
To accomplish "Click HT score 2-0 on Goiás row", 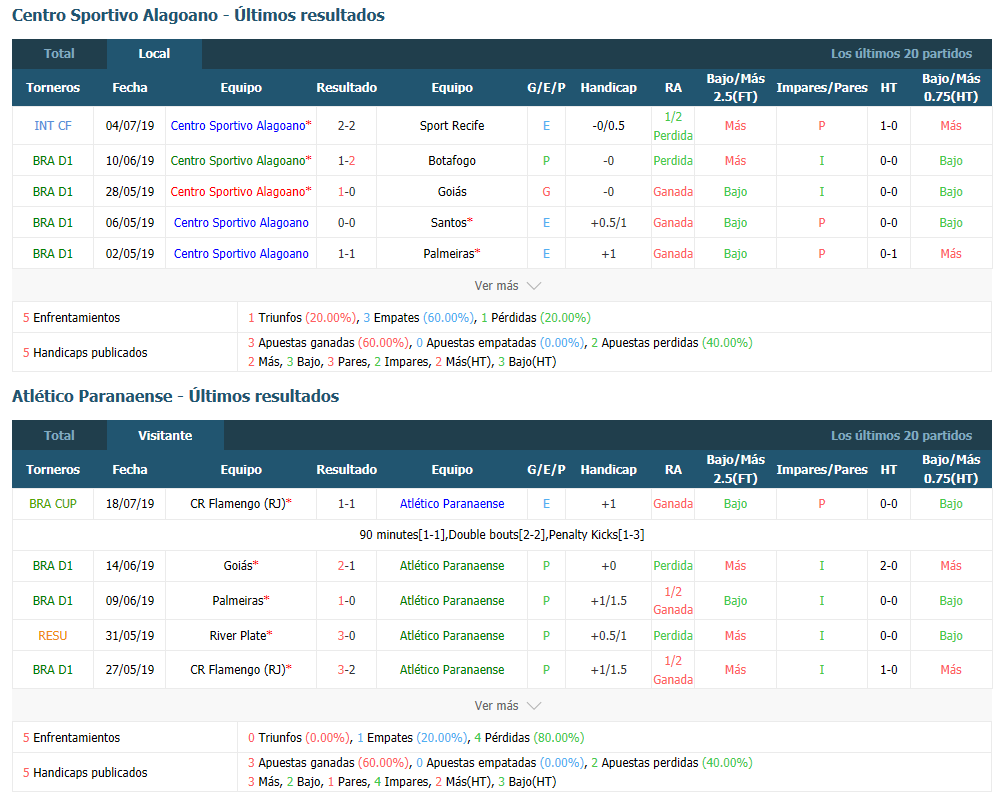I will [x=888, y=566].
